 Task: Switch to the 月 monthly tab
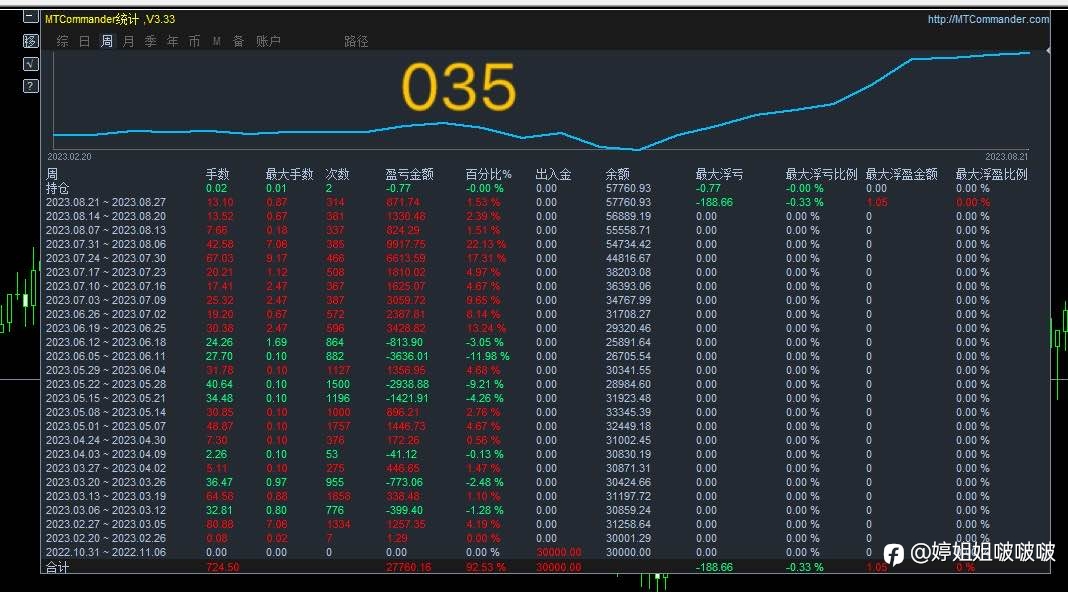click(x=129, y=42)
